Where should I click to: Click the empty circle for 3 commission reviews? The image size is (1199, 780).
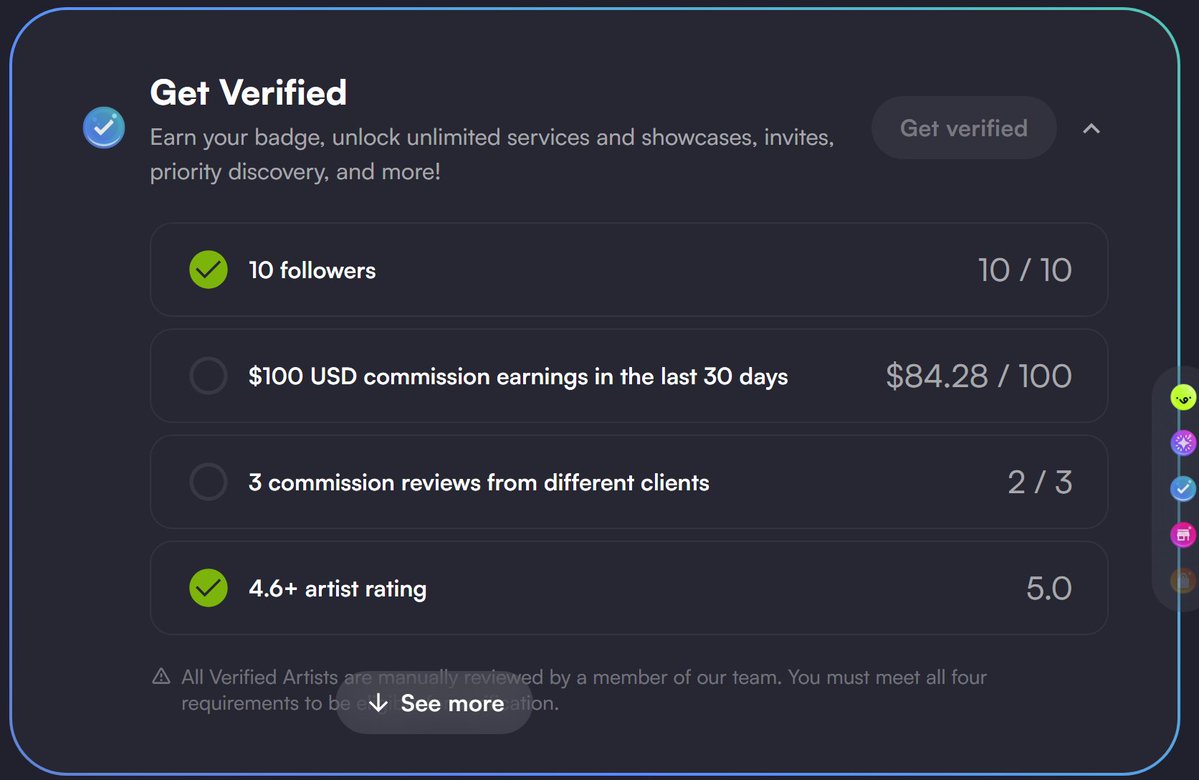pyautogui.click(x=208, y=482)
